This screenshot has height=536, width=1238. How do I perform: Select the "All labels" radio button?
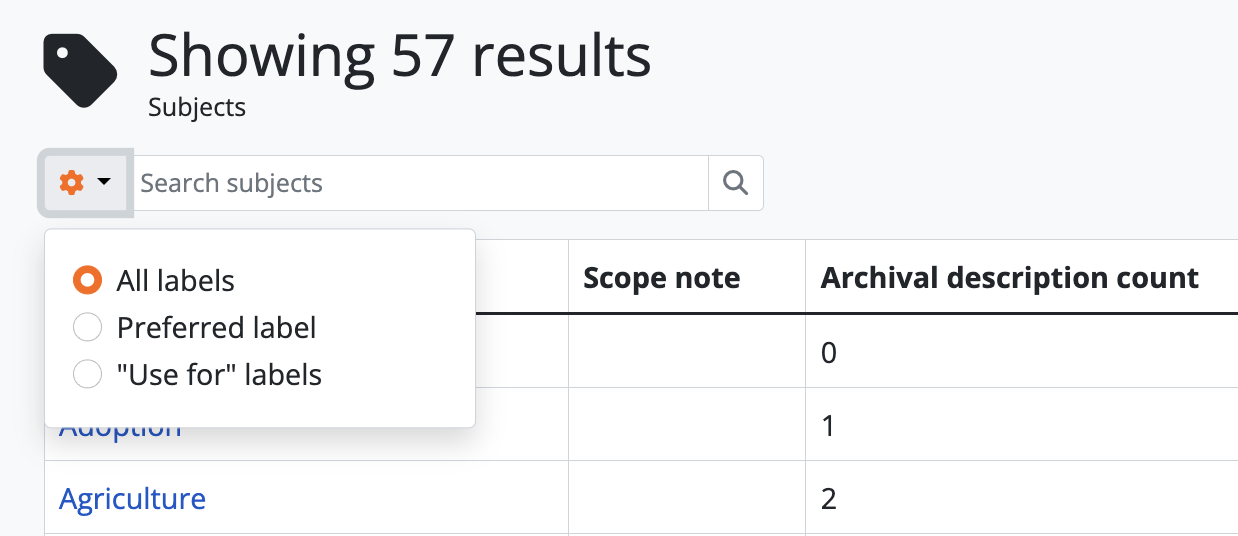click(x=88, y=281)
